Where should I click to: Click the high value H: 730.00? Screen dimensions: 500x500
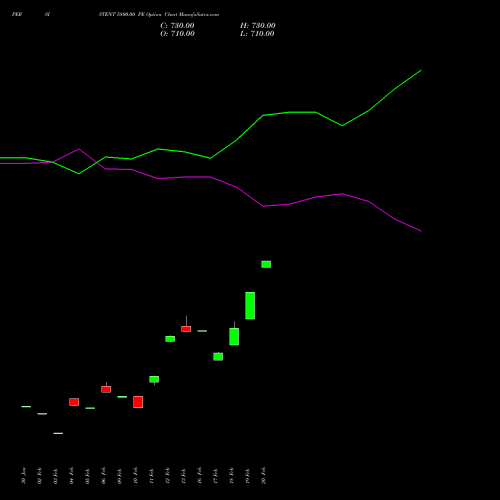(x=258, y=26)
